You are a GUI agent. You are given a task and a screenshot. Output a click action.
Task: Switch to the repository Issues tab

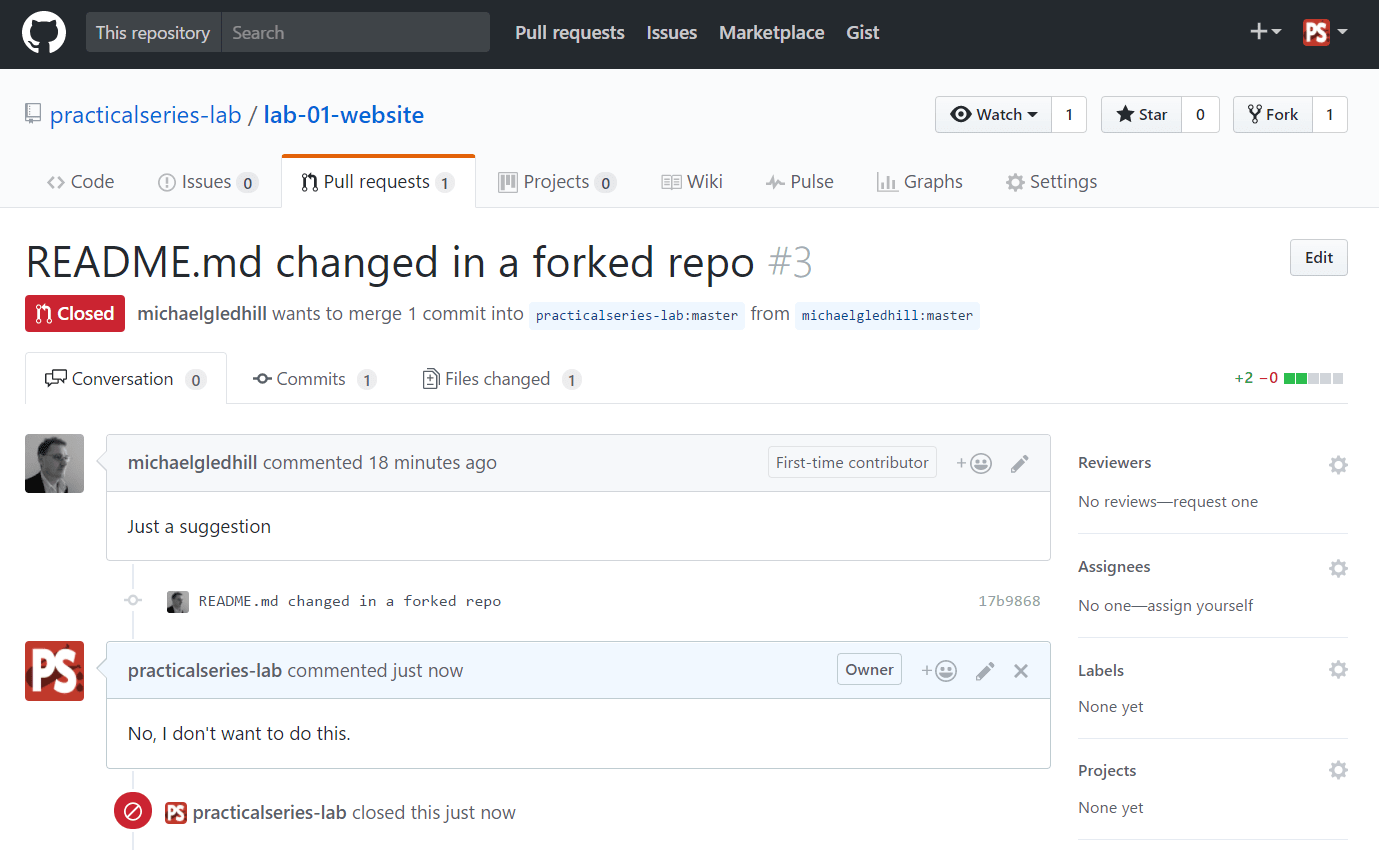pyautogui.click(x=208, y=182)
